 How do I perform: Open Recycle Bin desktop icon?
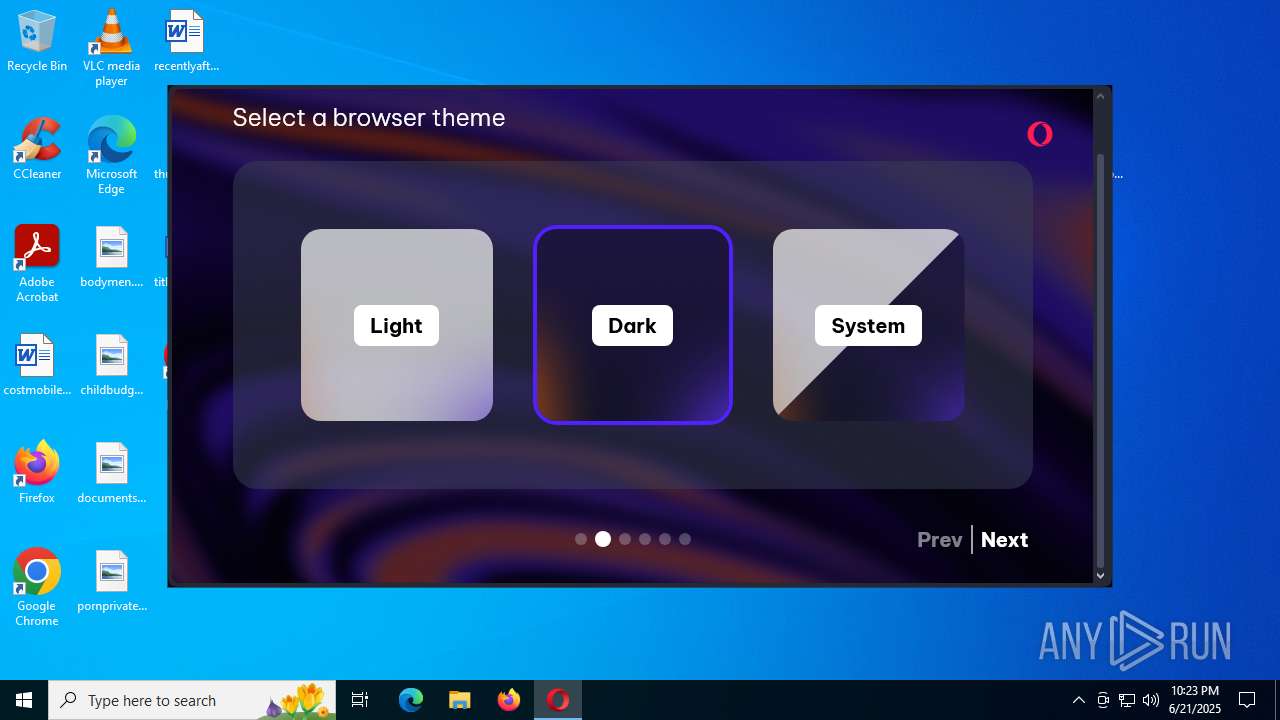pos(37,42)
